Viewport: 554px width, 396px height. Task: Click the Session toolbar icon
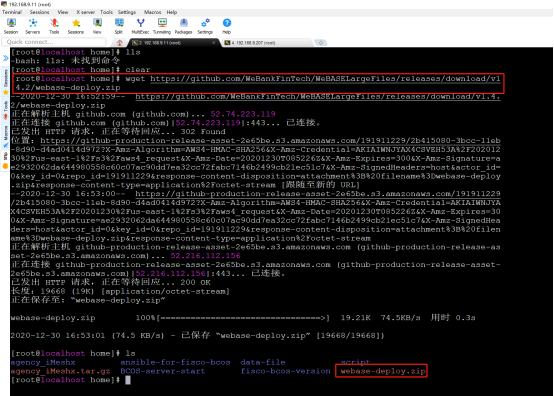(x=11, y=26)
